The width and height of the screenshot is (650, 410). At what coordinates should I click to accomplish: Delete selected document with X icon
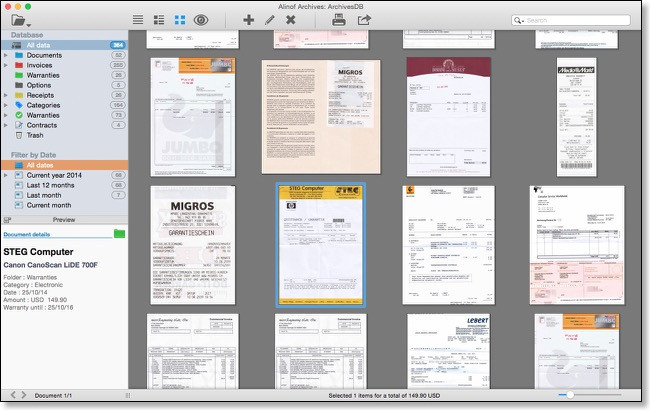click(x=291, y=19)
